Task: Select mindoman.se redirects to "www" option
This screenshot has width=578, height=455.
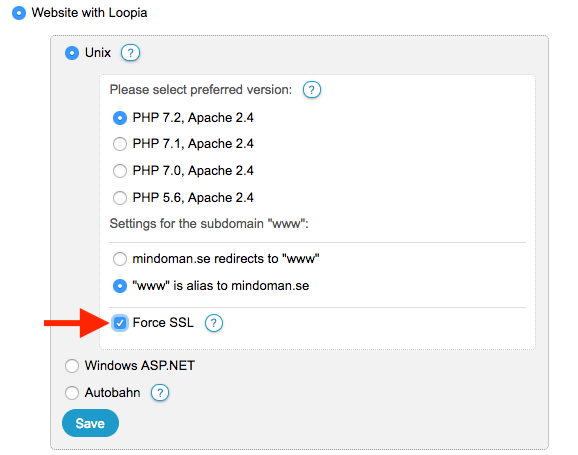Action: coord(120,259)
